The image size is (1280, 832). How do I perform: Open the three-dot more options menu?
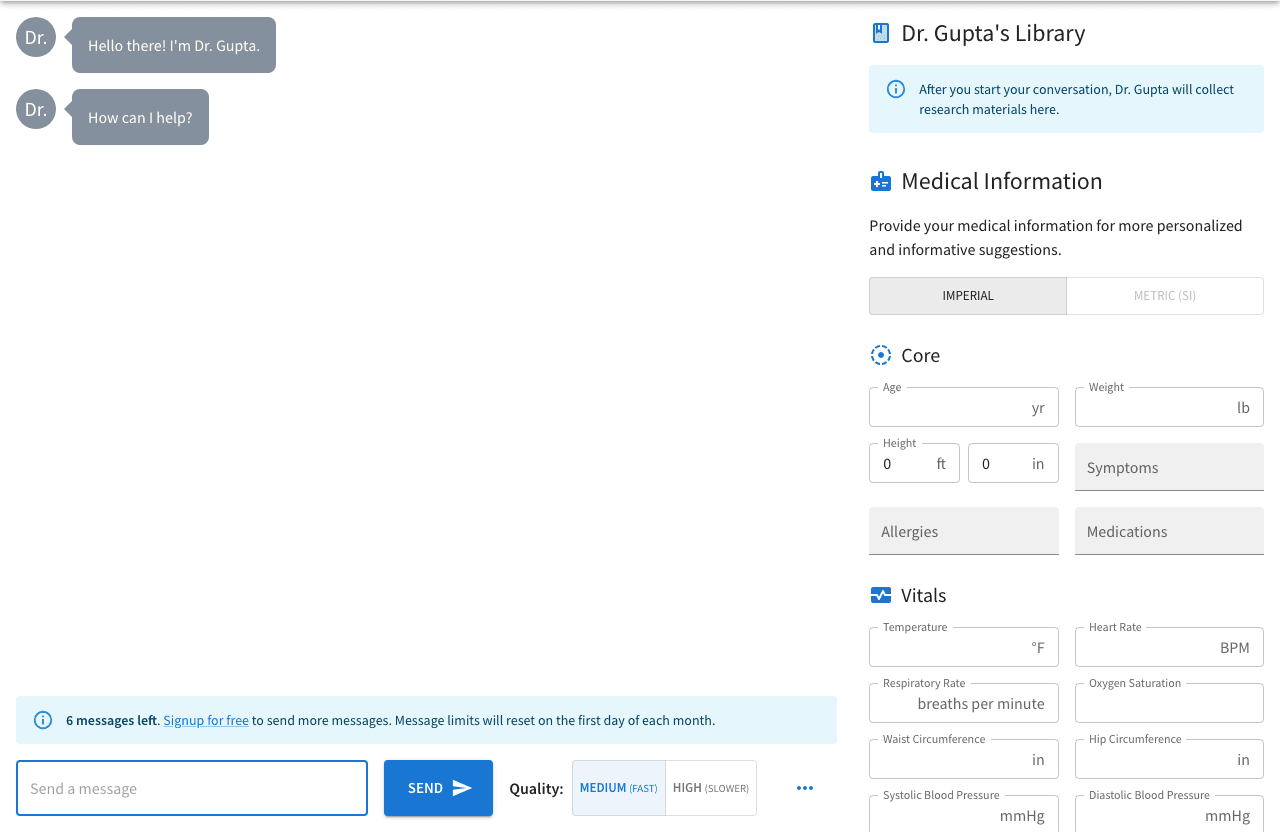pyautogui.click(x=805, y=788)
